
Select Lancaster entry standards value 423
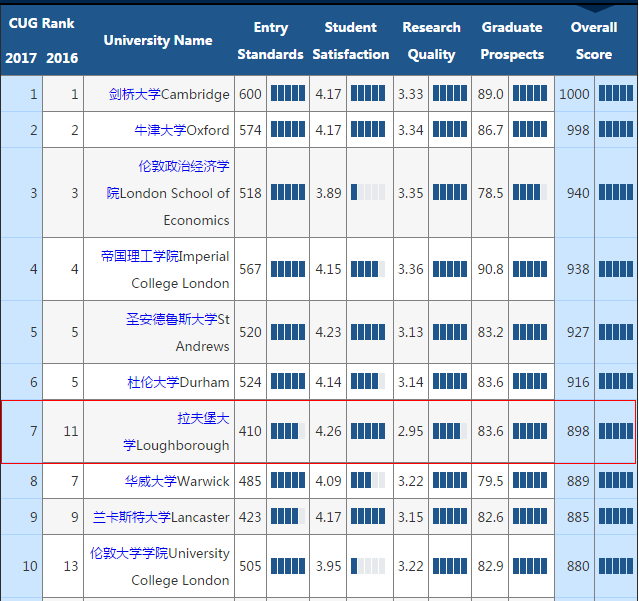click(x=250, y=517)
